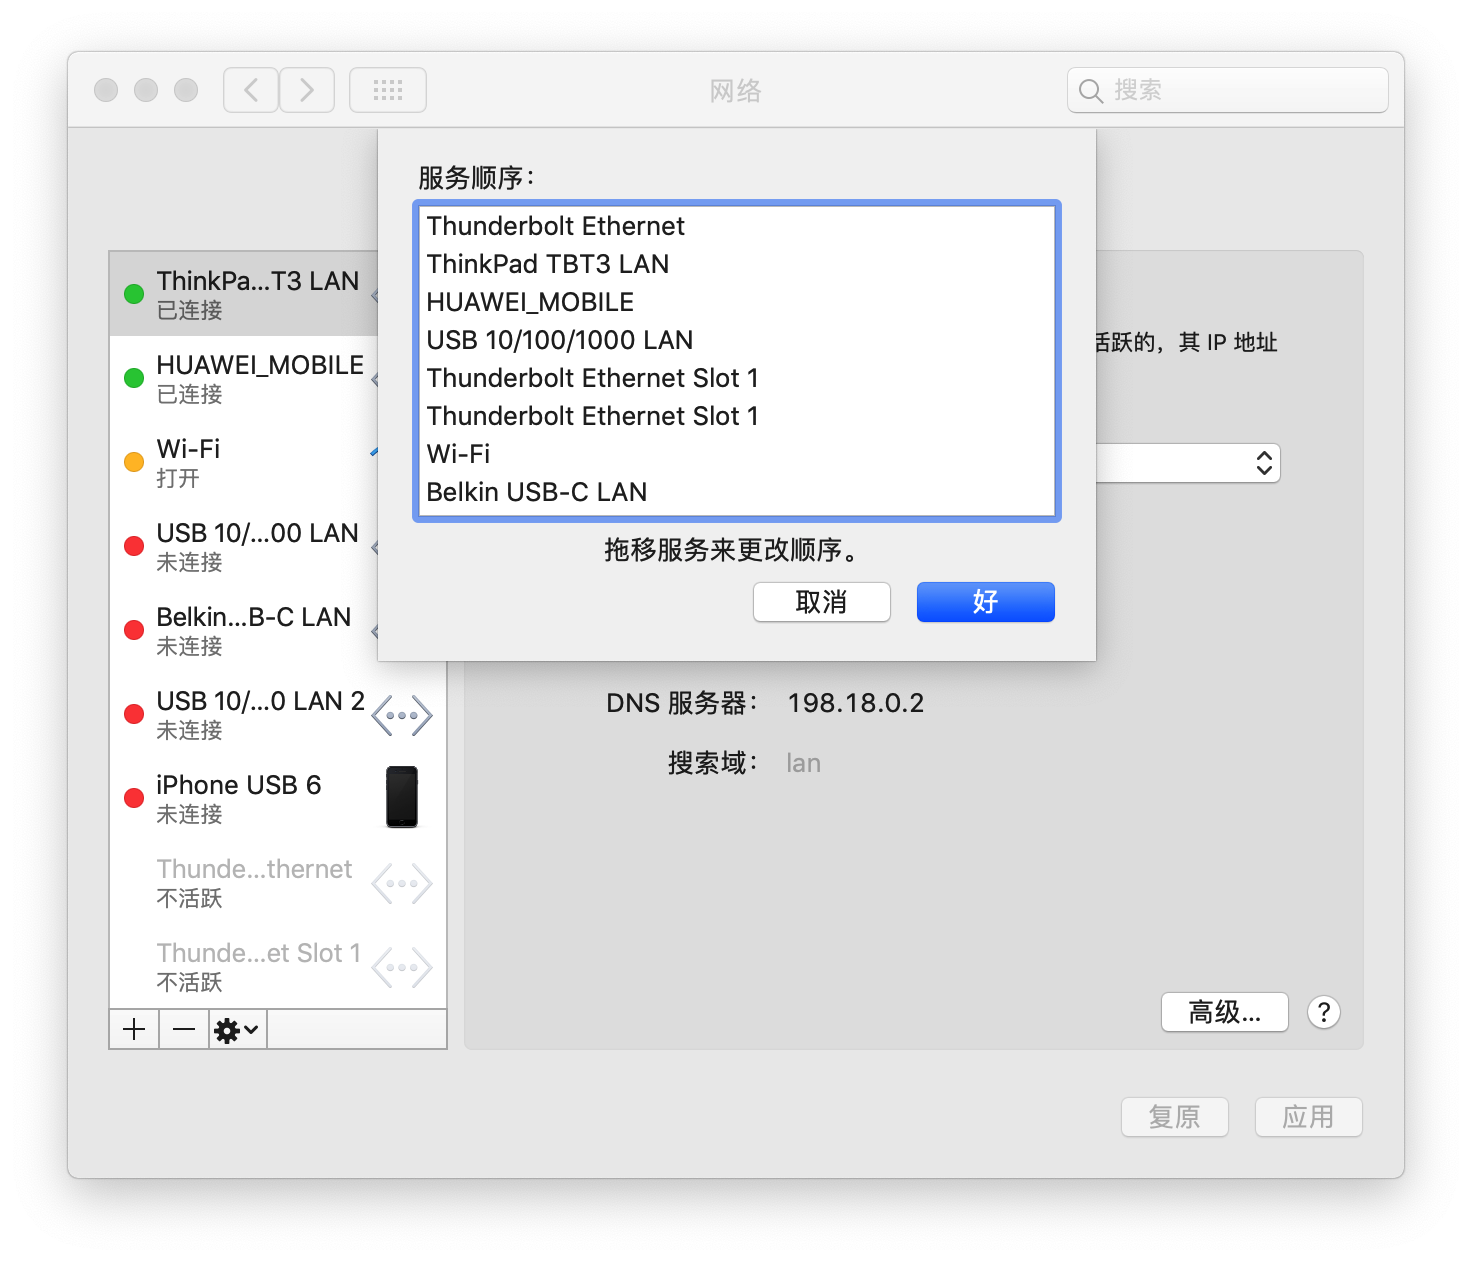
Task: Select Thunde...et Slot 1 in sidebar
Action: 278,966
